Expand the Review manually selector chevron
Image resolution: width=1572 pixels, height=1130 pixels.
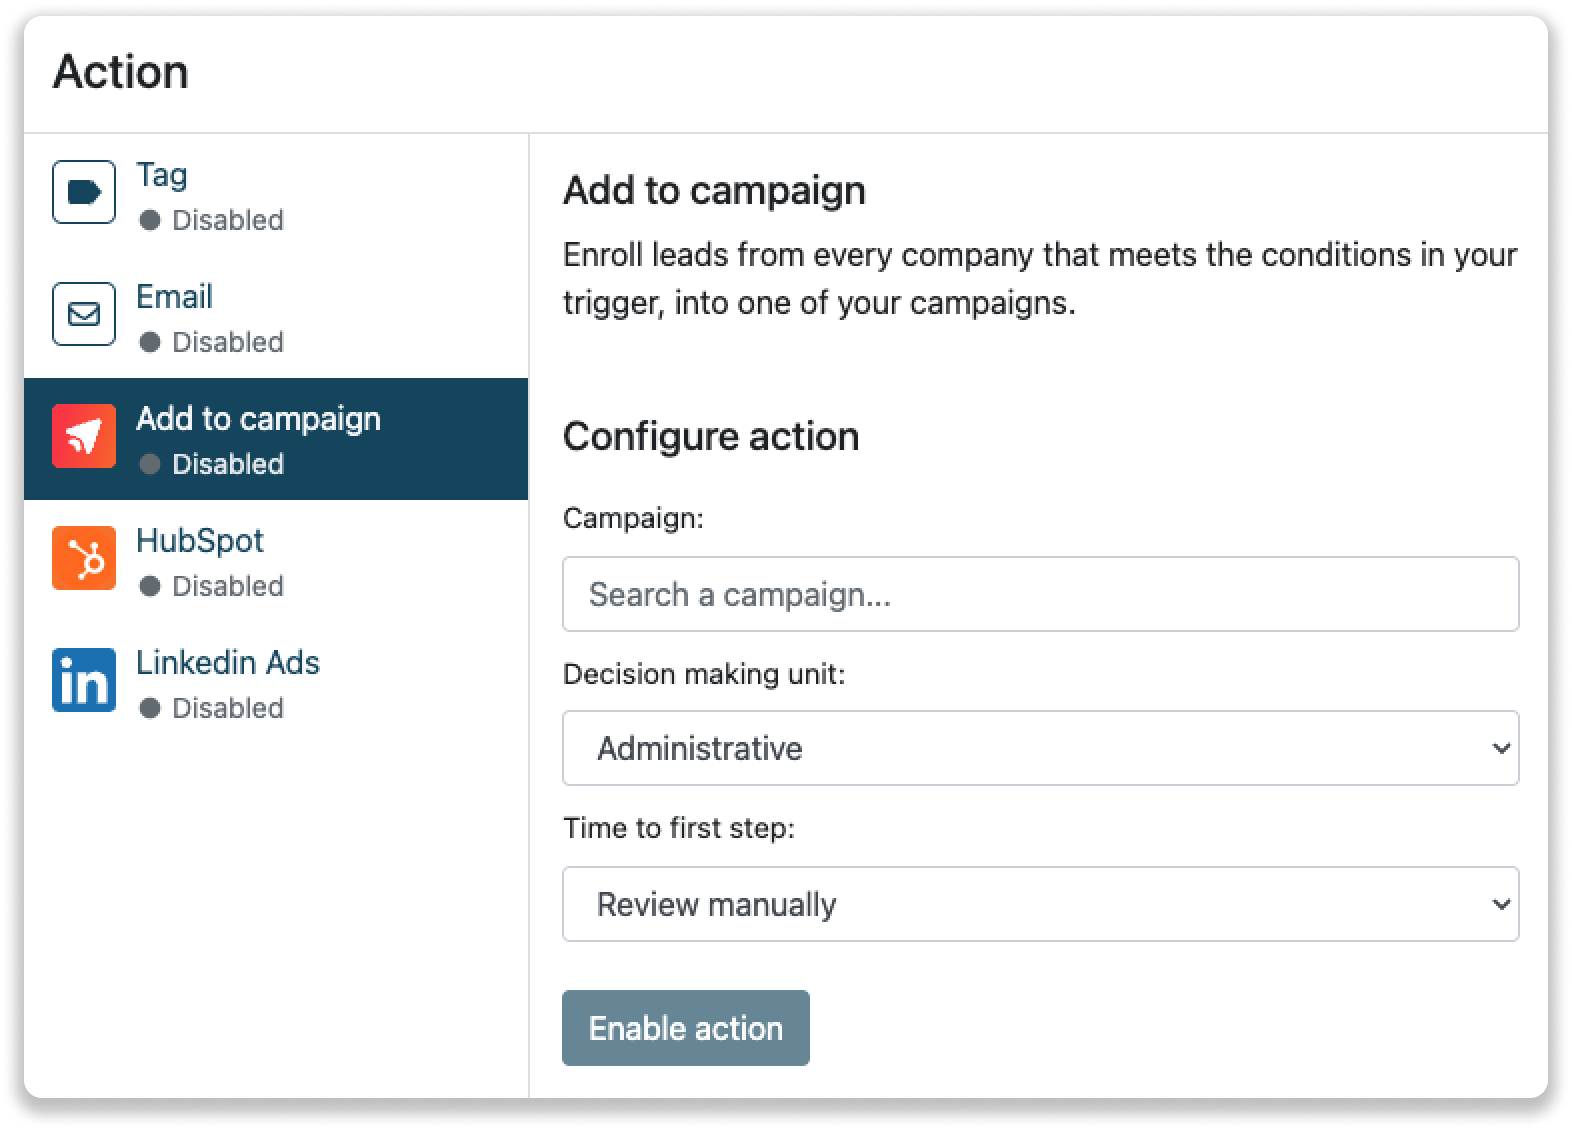(x=1500, y=903)
